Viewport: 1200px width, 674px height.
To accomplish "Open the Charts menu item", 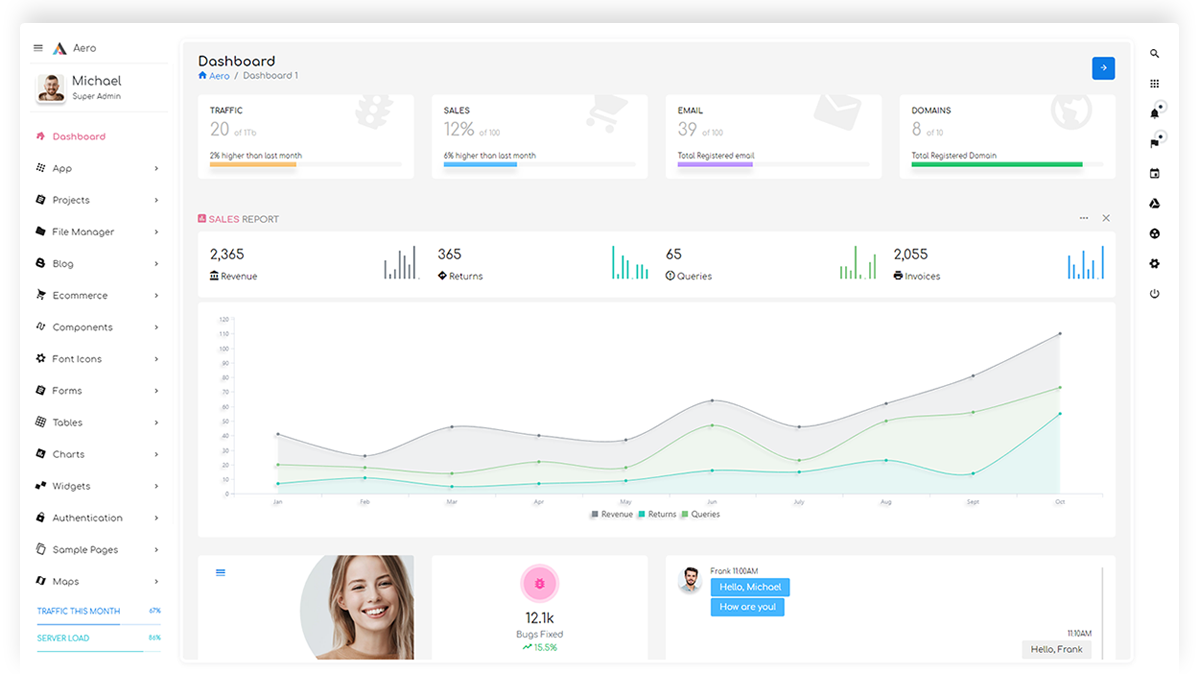I will [68, 454].
